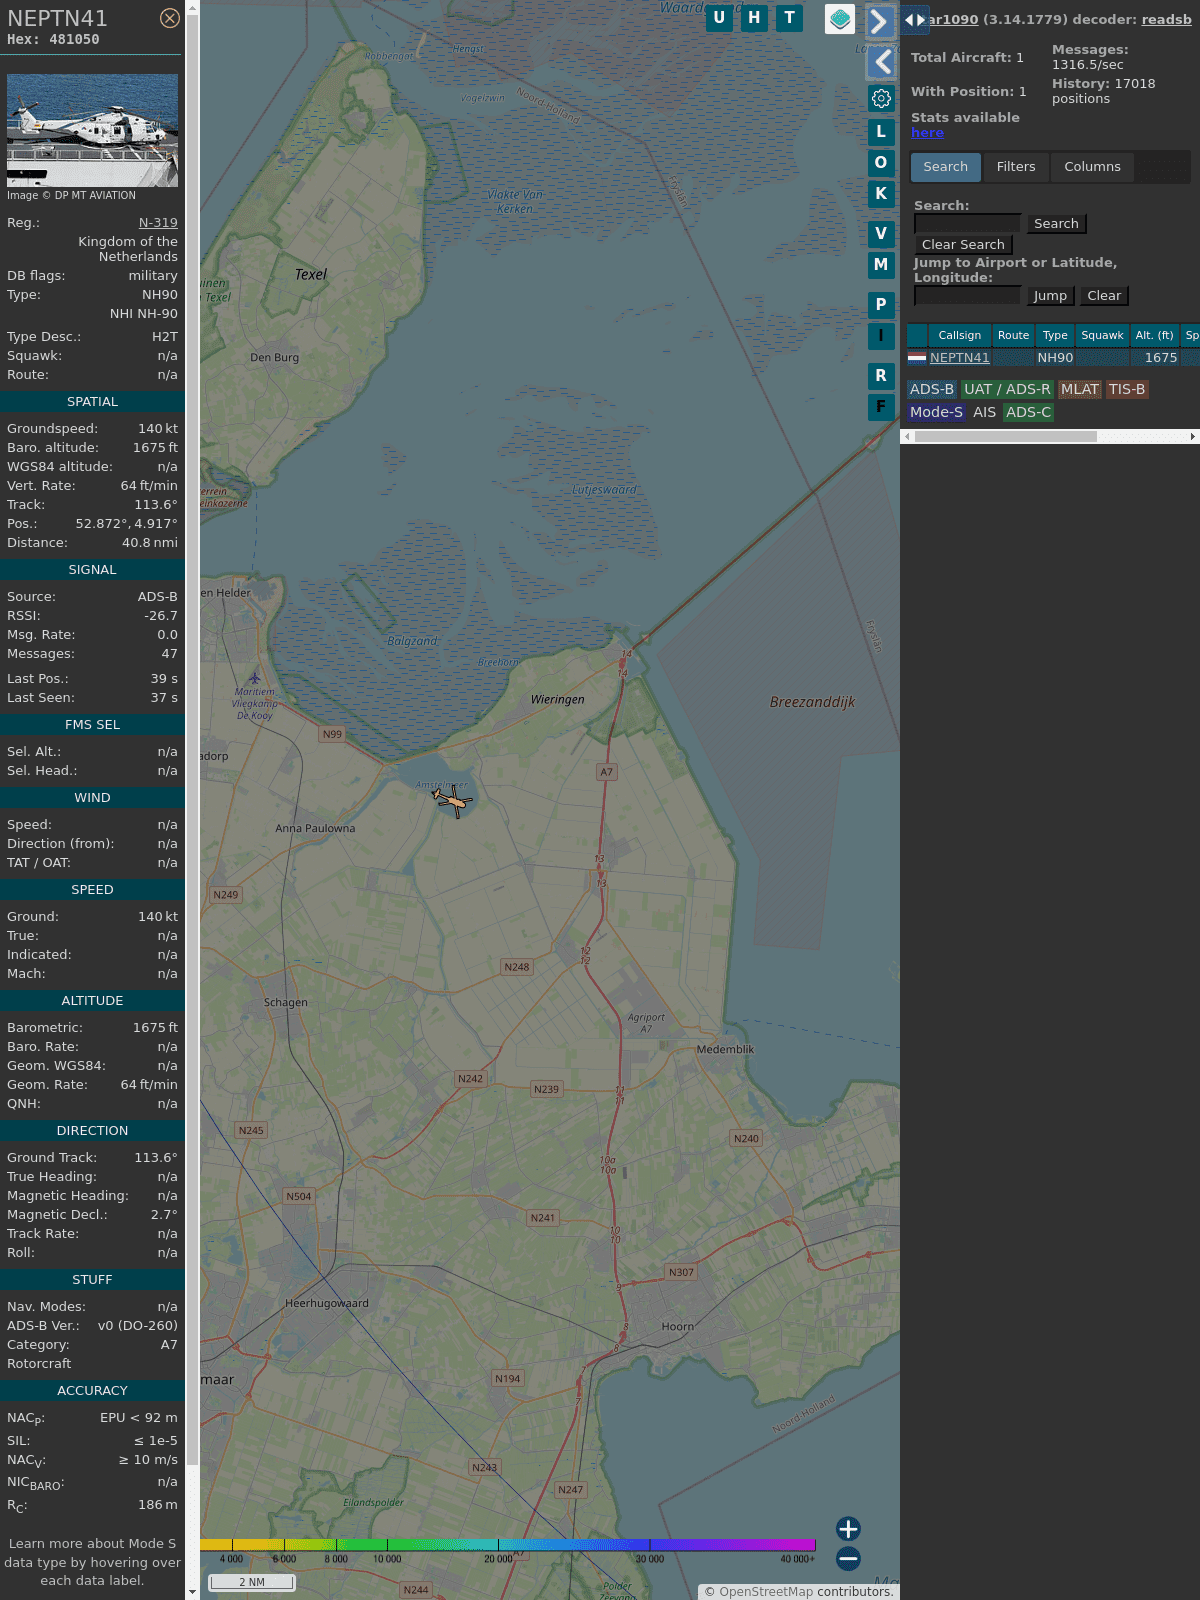Zoom in with the plus button
The height and width of the screenshot is (1600, 1200).
coord(848,1528)
